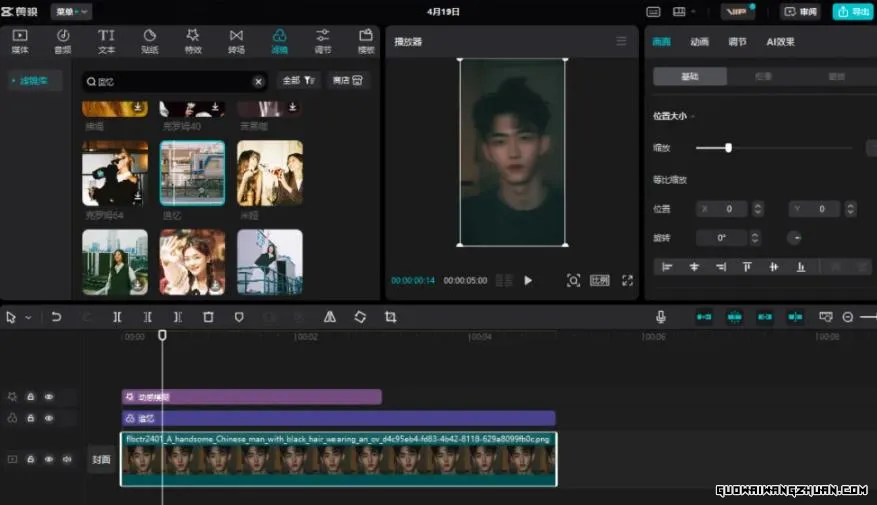Align clip to the right edge
Image resolution: width=877 pixels, height=505 pixels.
721,267
